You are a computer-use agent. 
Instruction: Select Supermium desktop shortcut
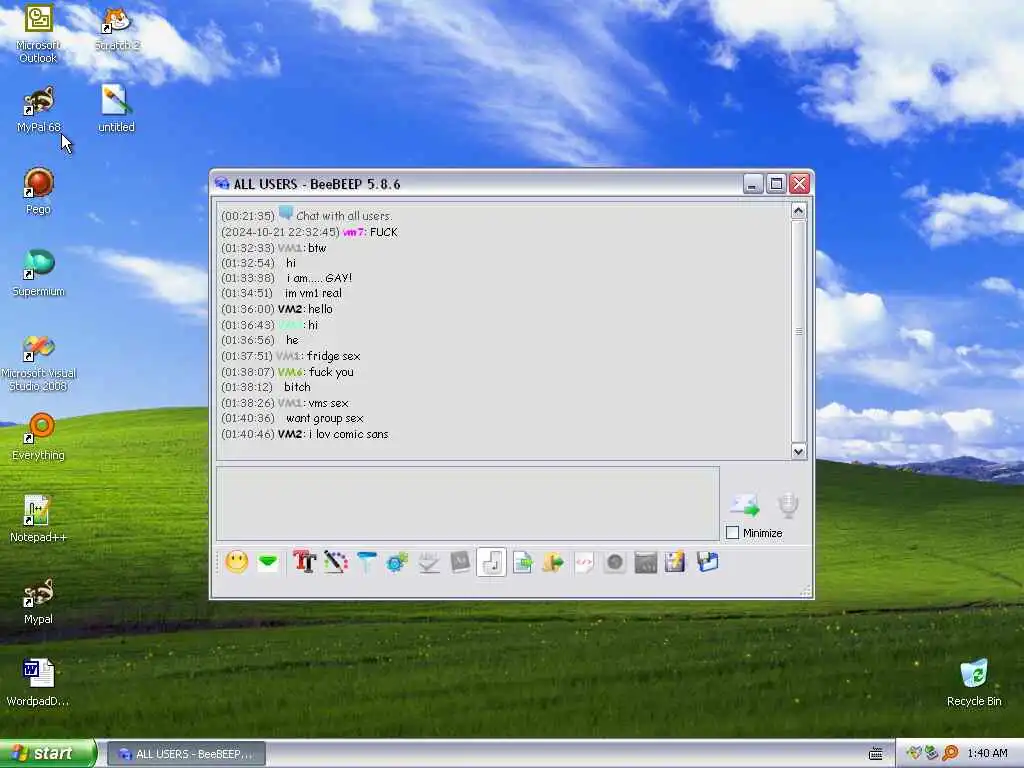coord(38,274)
